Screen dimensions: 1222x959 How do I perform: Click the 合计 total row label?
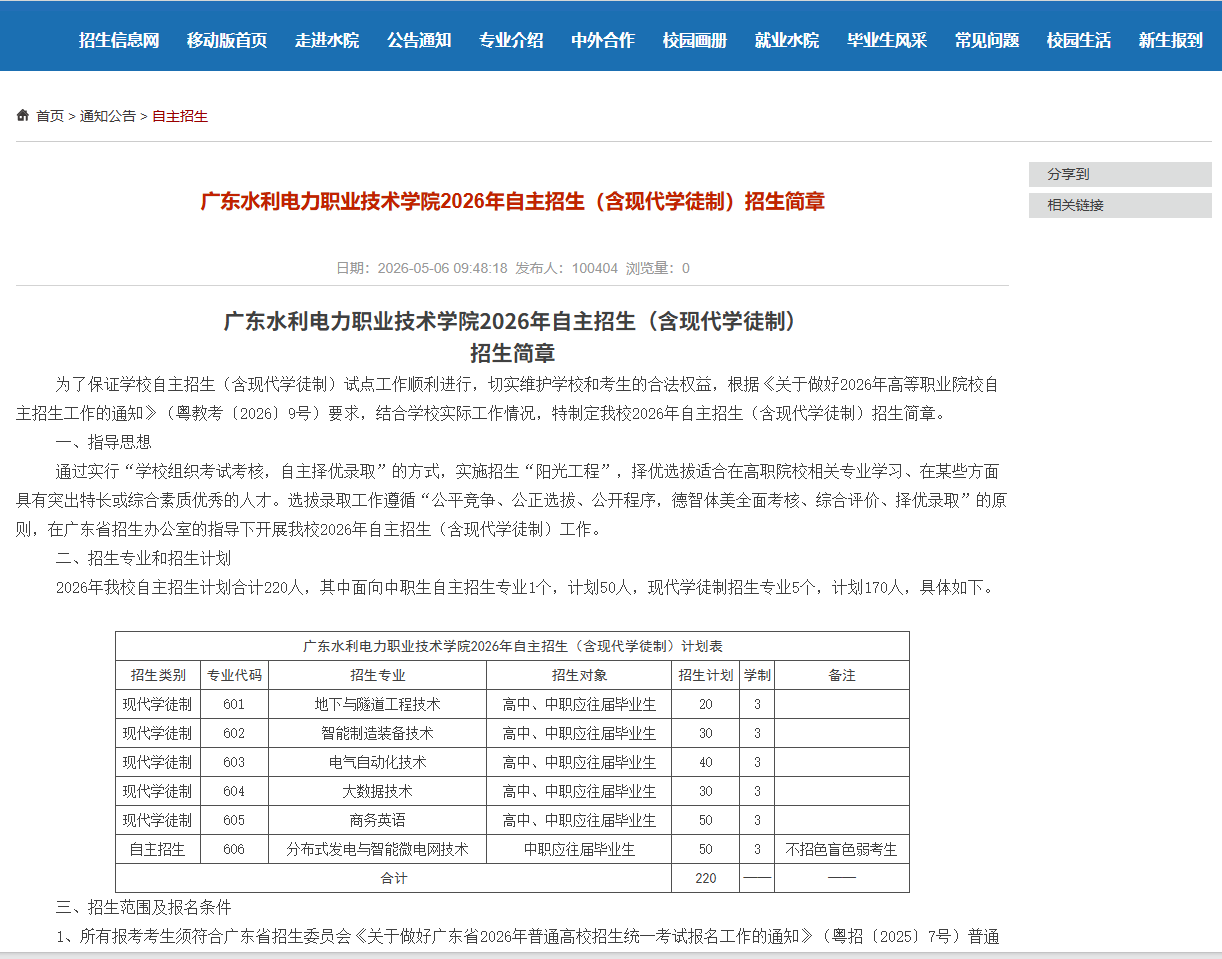tap(394, 878)
